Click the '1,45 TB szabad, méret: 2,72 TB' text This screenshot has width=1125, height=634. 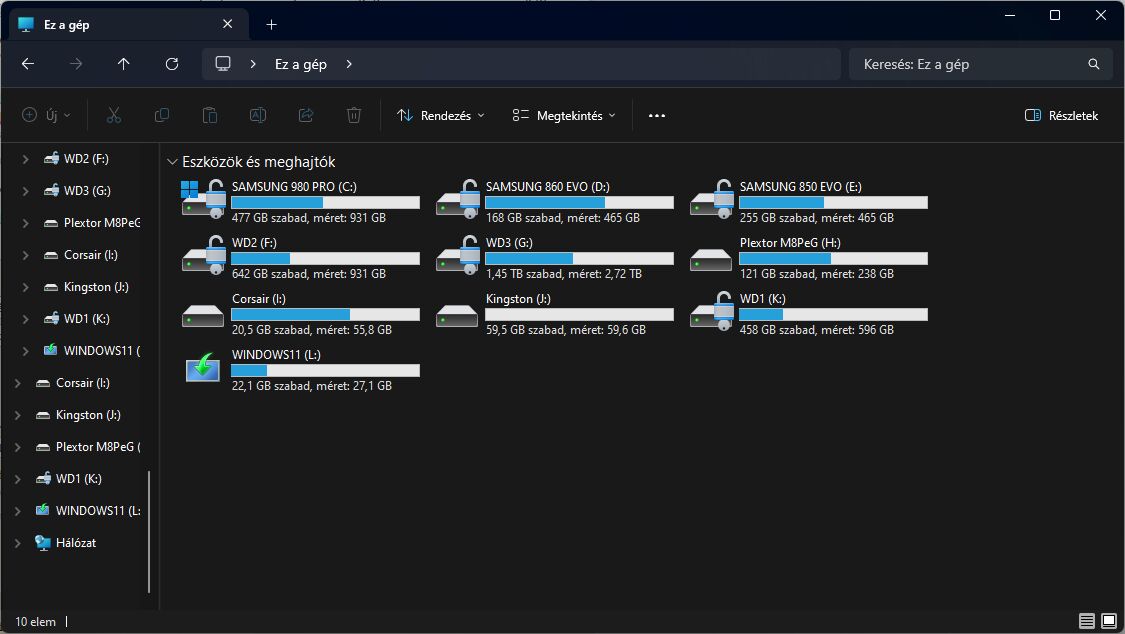point(563,274)
